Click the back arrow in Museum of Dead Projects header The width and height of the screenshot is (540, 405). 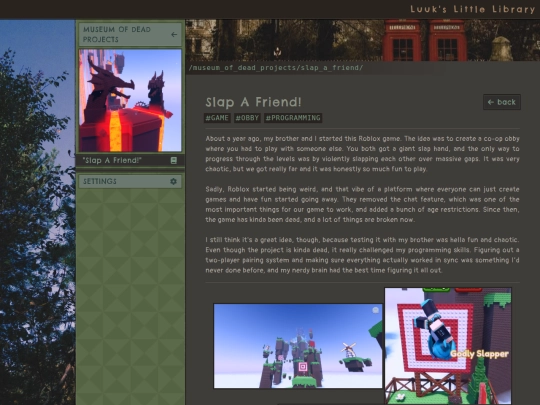[x=174, y=34]
